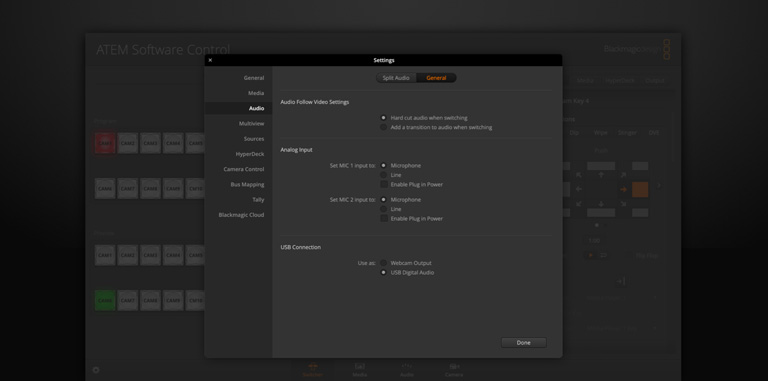
Task: Select the down-right DVE push direction arrow
Action: [x=623, y=204]
